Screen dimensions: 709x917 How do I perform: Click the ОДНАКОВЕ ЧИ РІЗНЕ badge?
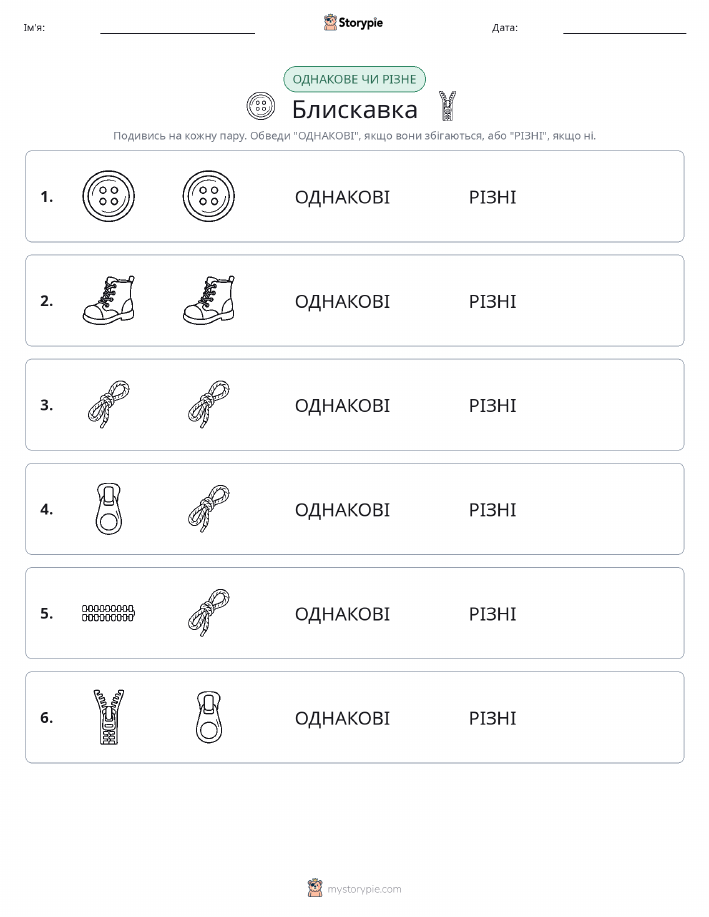coord(354,79)
